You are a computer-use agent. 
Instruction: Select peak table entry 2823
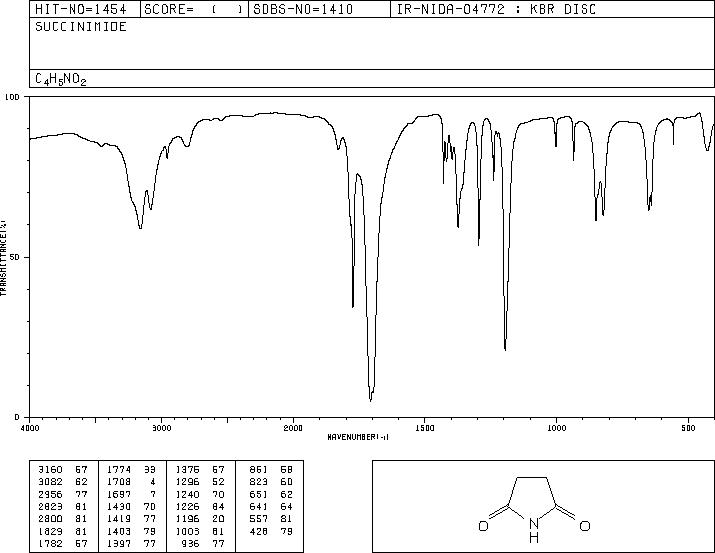(63, 506)
